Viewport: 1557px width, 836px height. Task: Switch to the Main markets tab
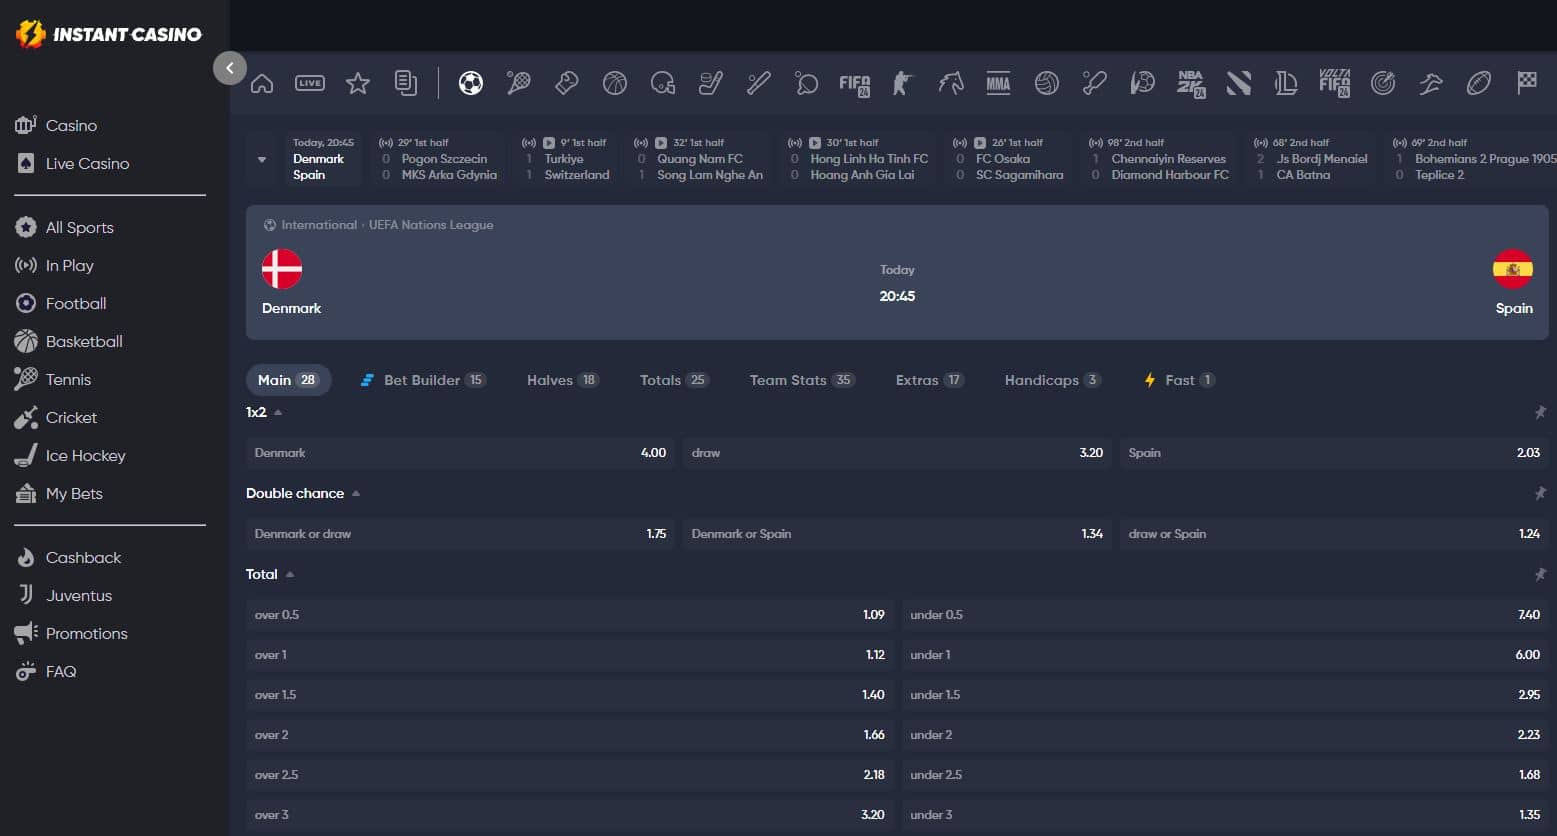pos(288,380)
